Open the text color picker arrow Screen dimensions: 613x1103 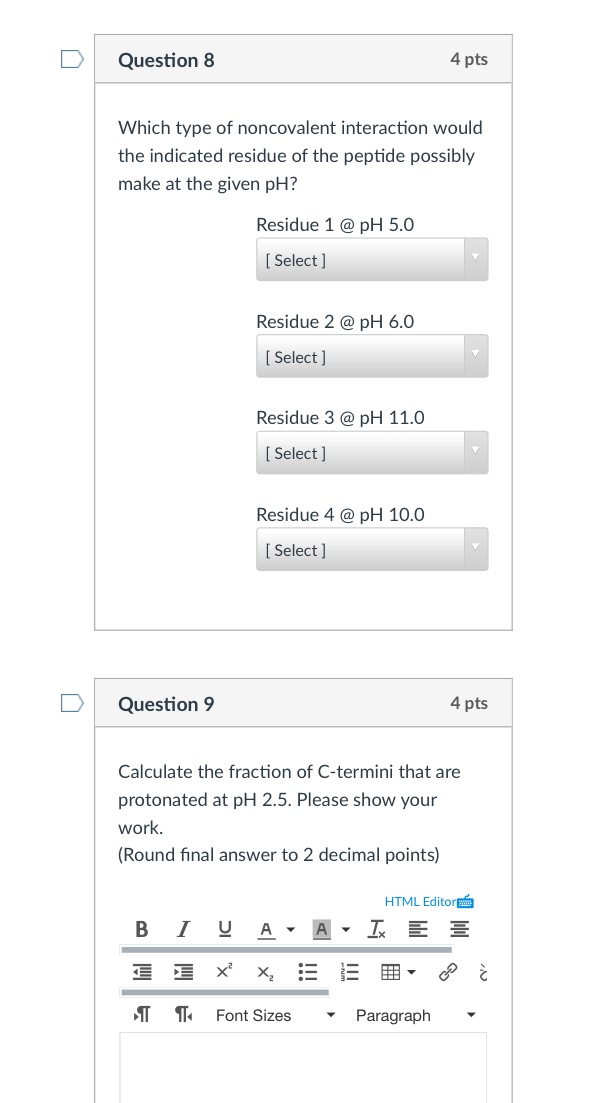290,930
